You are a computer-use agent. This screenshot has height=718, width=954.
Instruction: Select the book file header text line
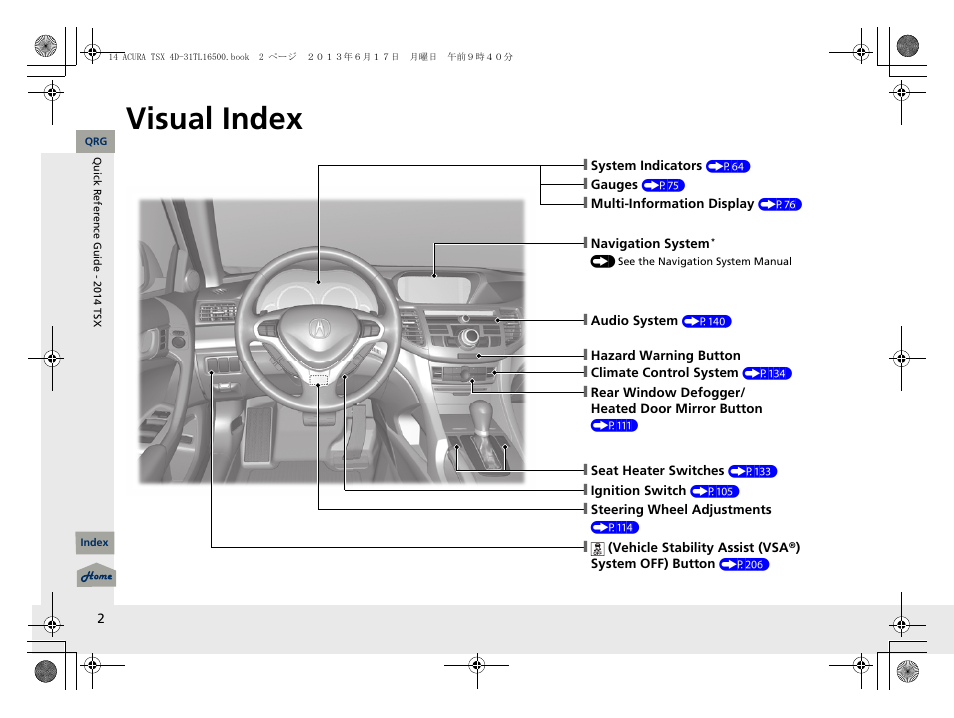(x=310, y=57)
